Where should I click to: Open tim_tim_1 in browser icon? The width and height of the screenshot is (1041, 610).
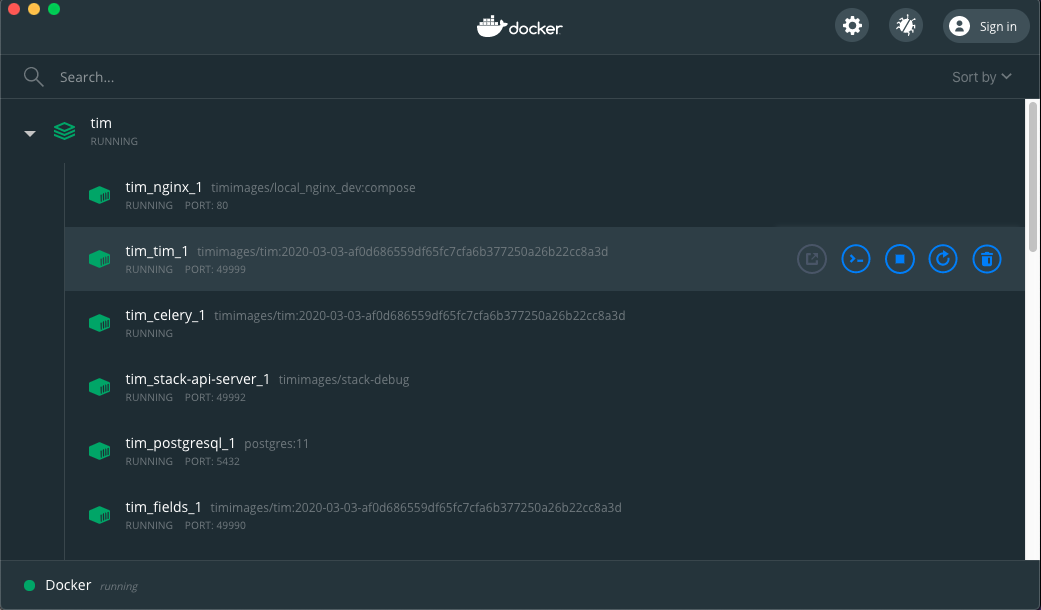pos(812,259)
